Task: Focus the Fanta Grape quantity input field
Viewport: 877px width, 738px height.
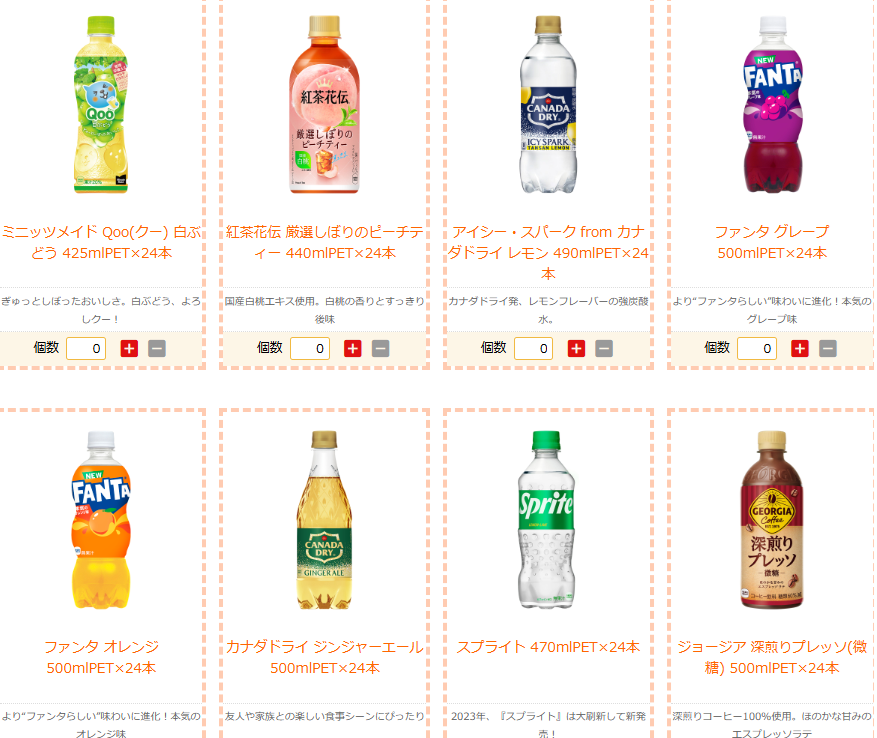Action: click(757, 349)
